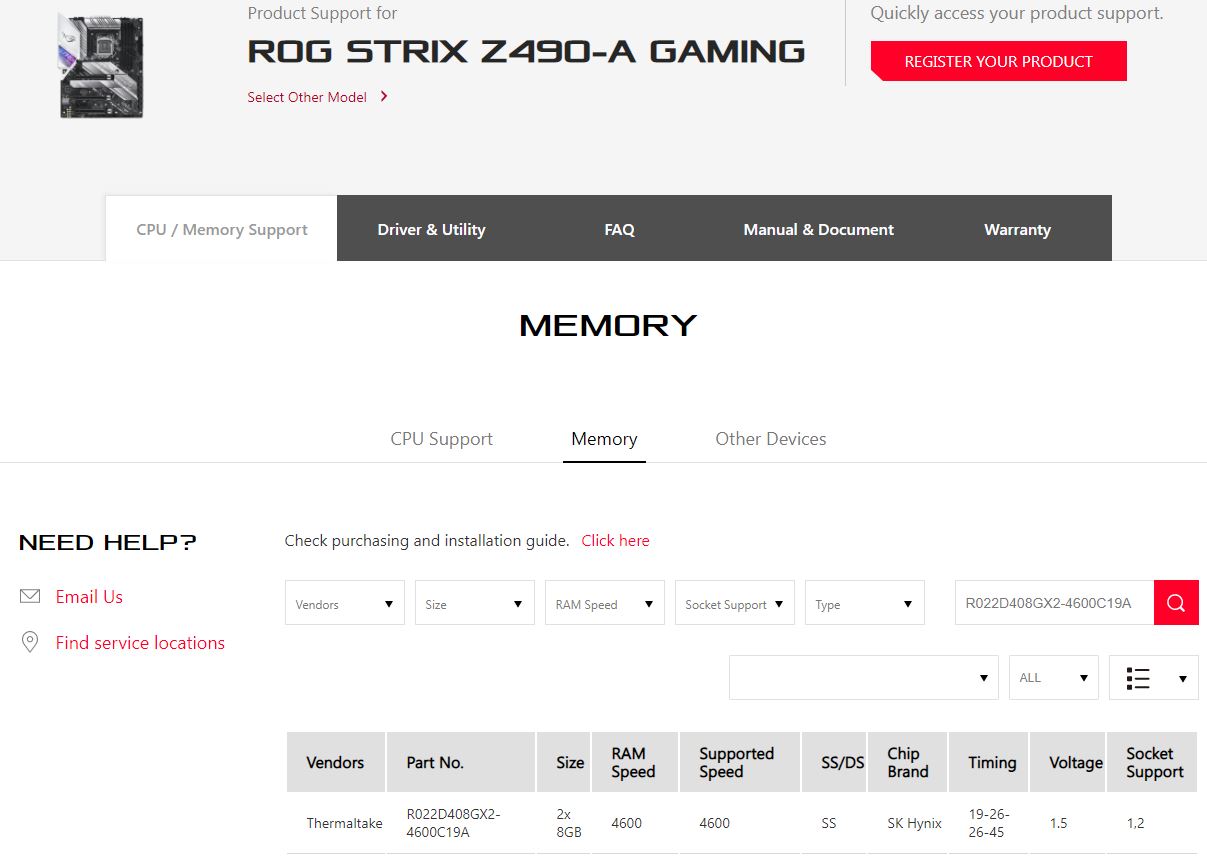This screenshot has height=862, width=1207.
Task: Click the 19-26-26-45 timing cell
Action: (989, 823)
